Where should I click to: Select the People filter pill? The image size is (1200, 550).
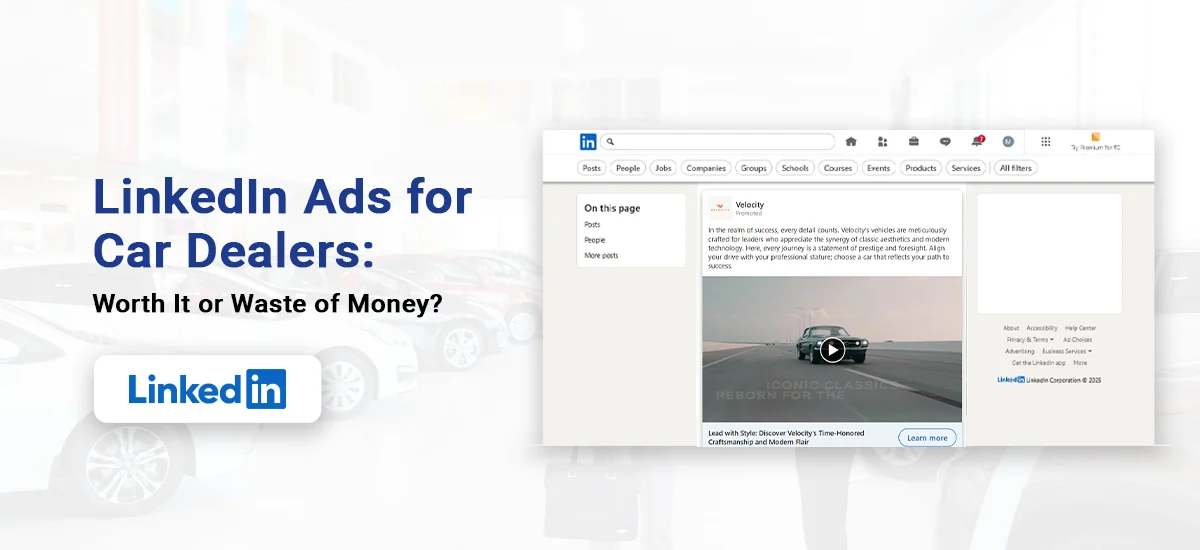(x=628, y=168)
